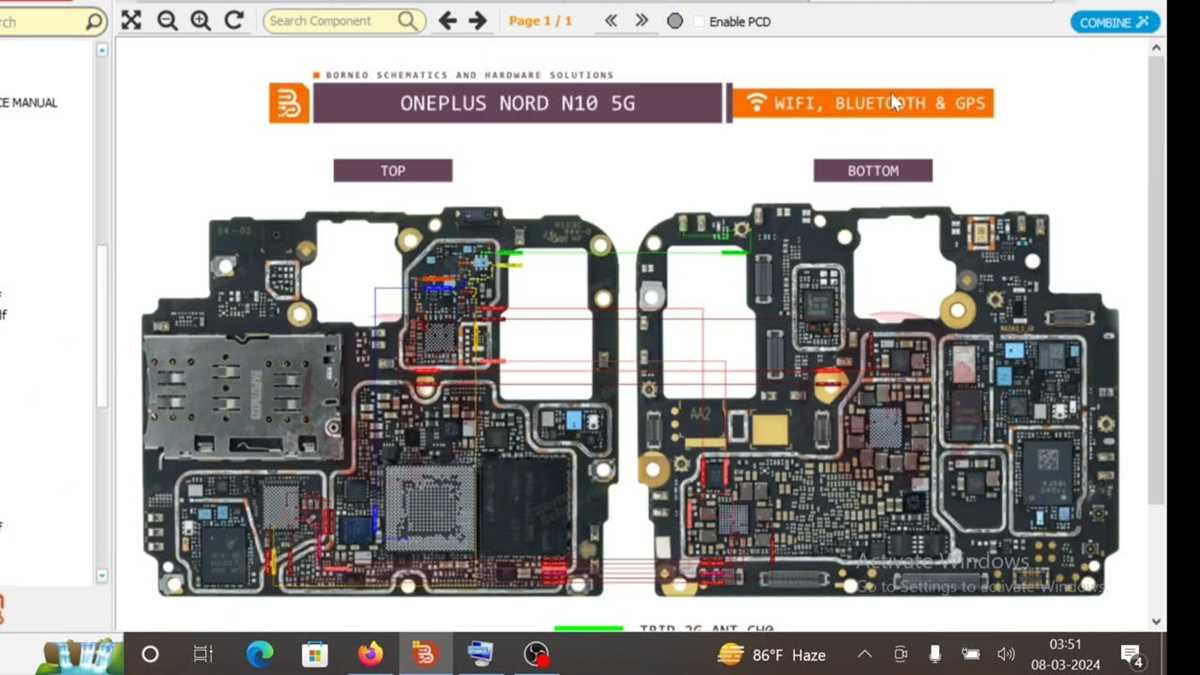Viewport: 1200px width, 675px height.
Task: Click the left panel's scroll-down arrow
Action: pos(102,576)
